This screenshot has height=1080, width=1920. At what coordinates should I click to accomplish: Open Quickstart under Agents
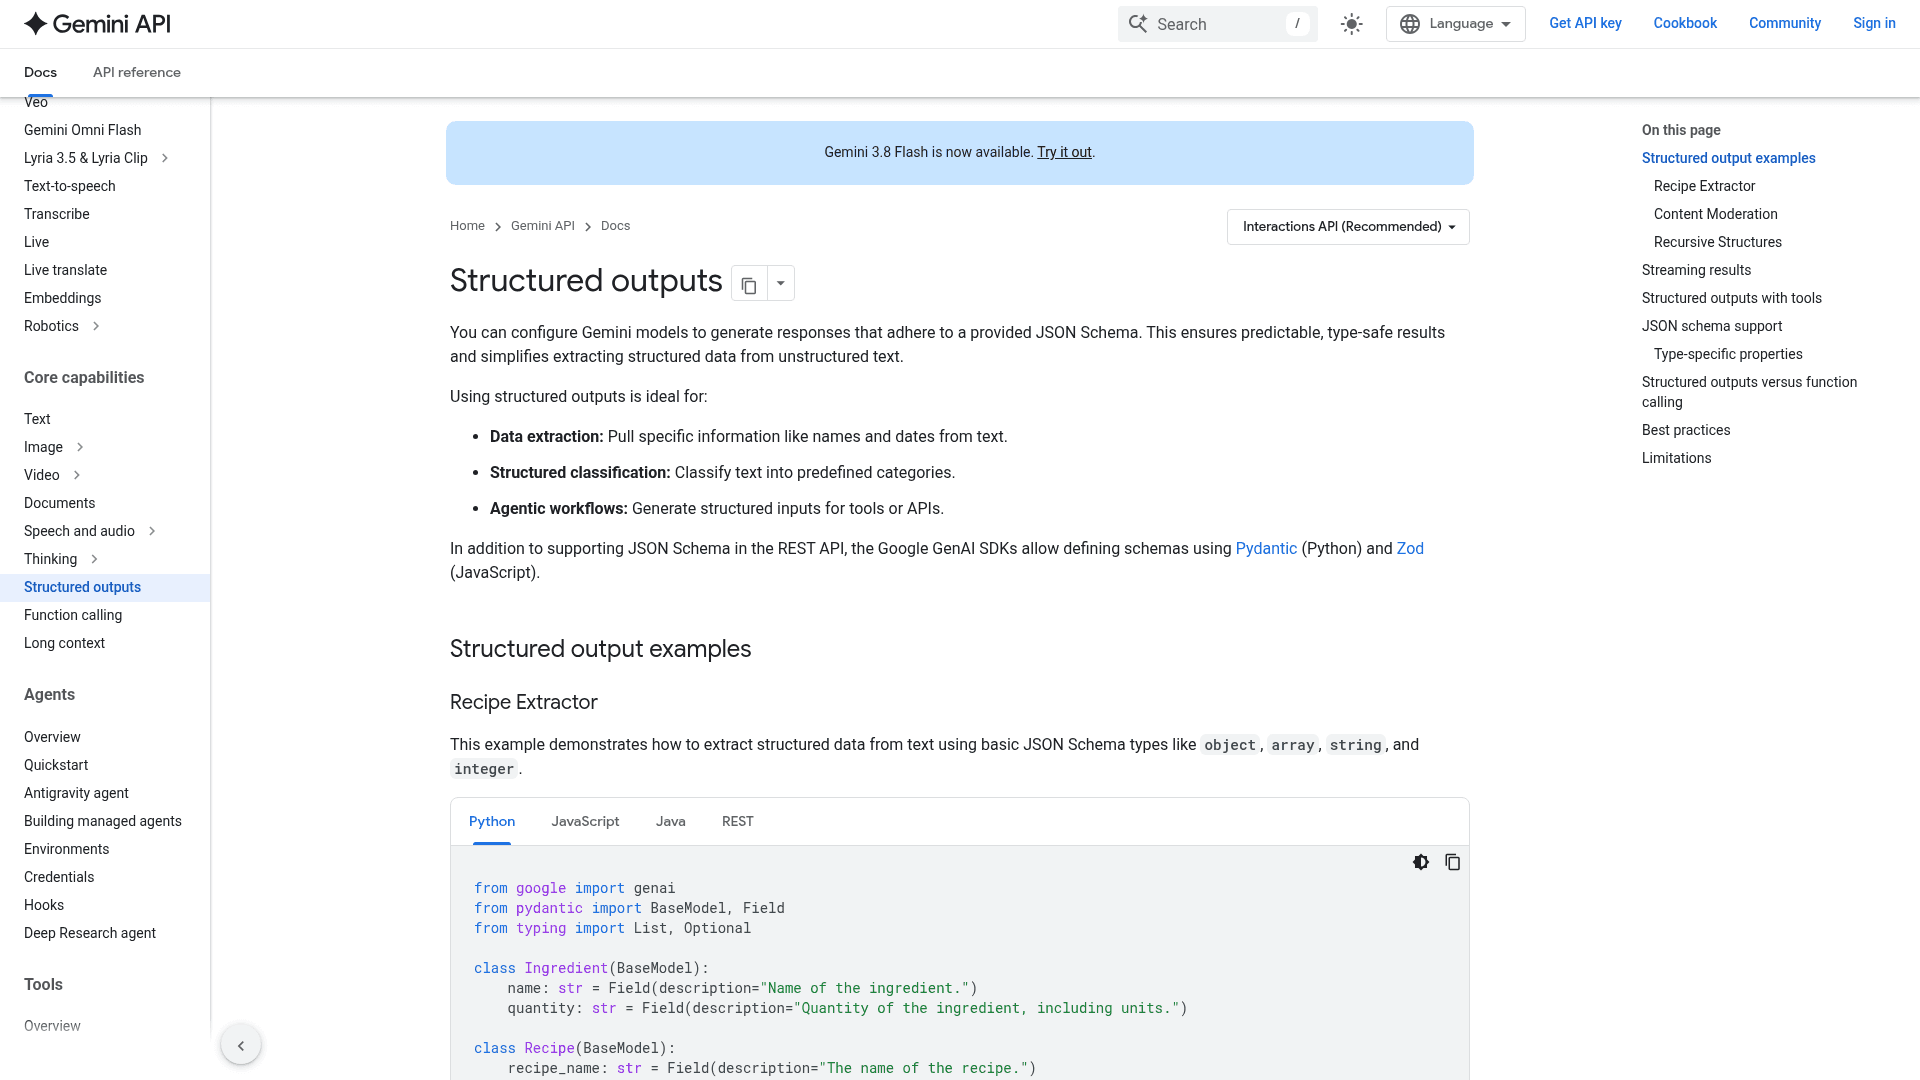[56, 765]
